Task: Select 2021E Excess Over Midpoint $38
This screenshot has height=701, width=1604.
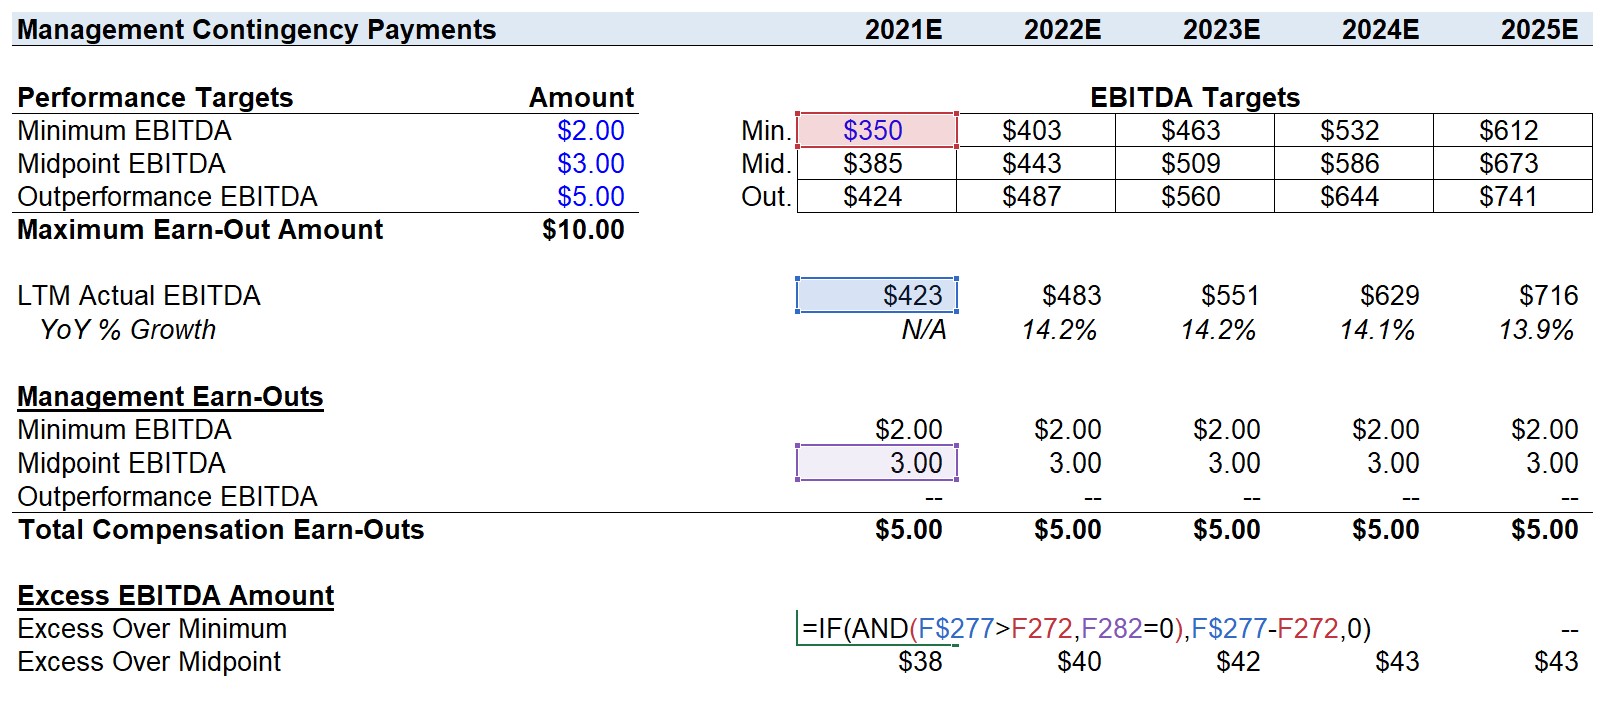Action: tap(920, 662)
